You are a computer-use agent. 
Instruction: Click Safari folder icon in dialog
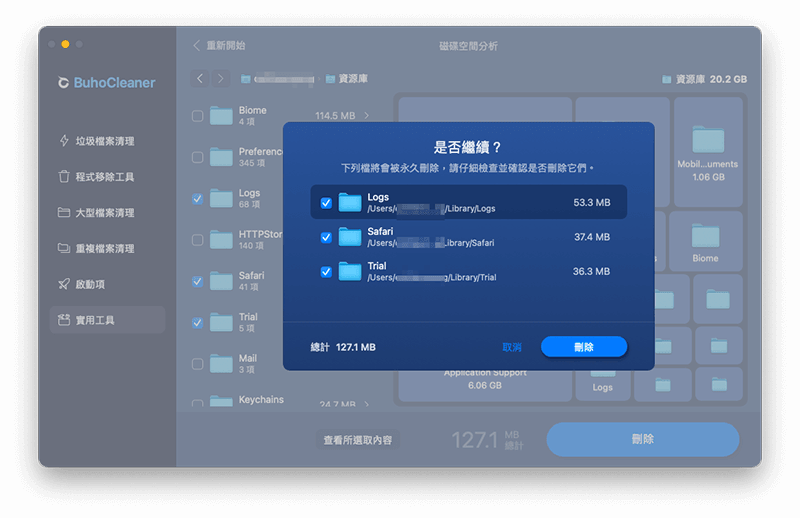pyautogui.click(x=350, y=237)
